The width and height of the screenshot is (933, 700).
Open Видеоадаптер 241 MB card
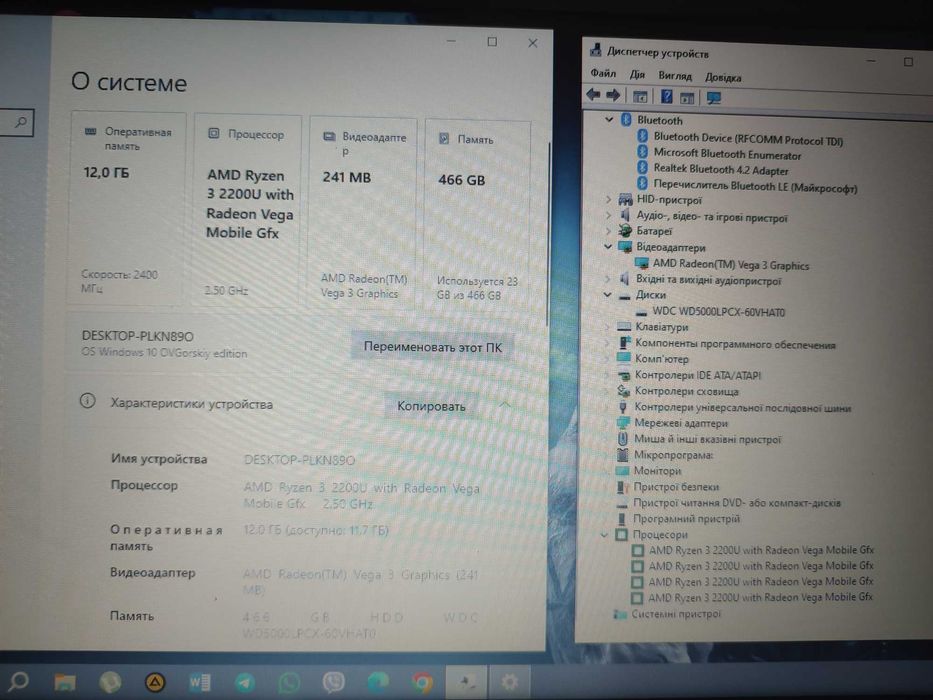click(363, 213)
